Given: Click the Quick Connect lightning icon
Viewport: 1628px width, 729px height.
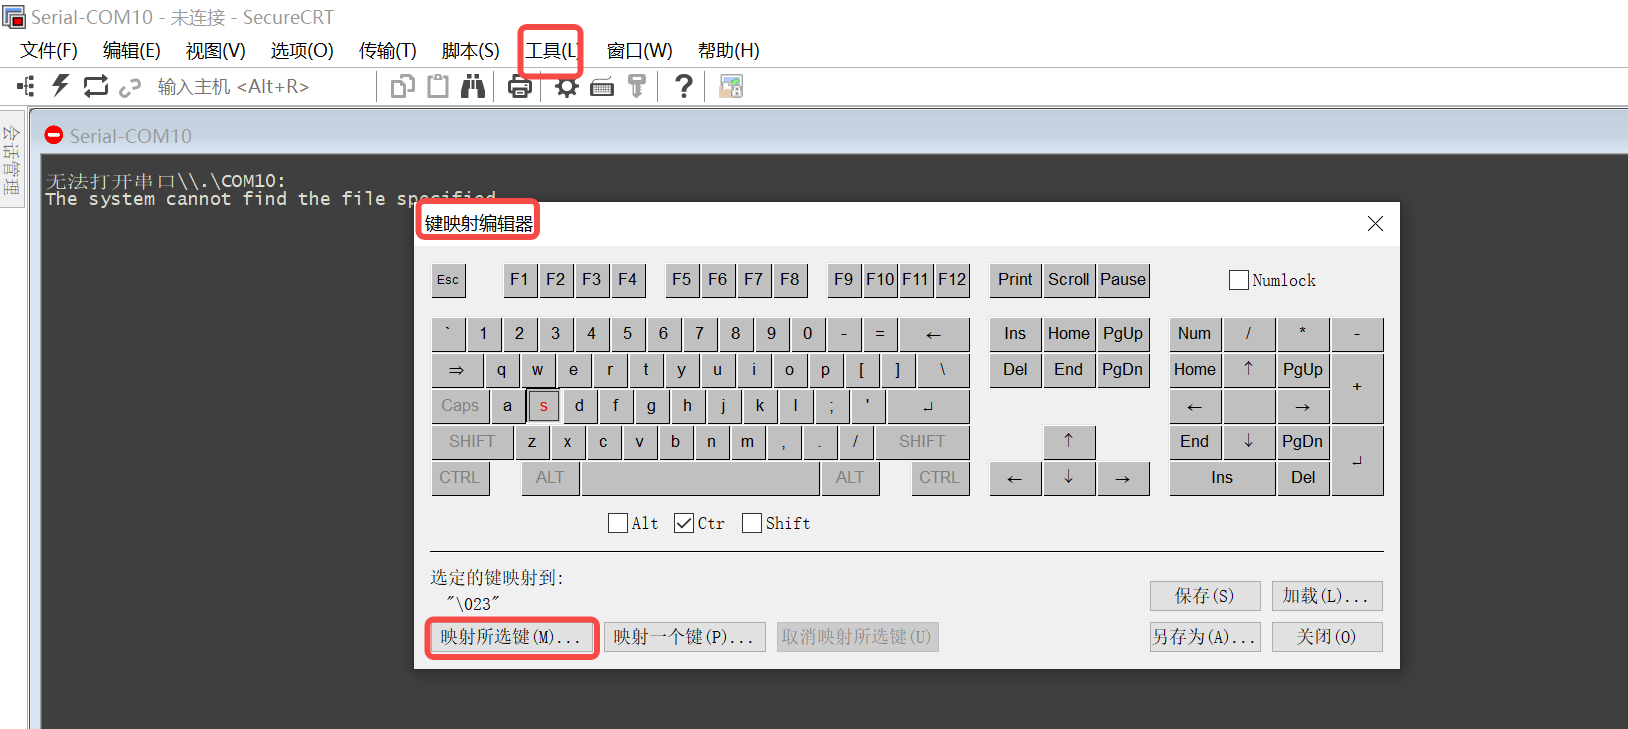Looking at the screenshot, I should tap(61, 86).
